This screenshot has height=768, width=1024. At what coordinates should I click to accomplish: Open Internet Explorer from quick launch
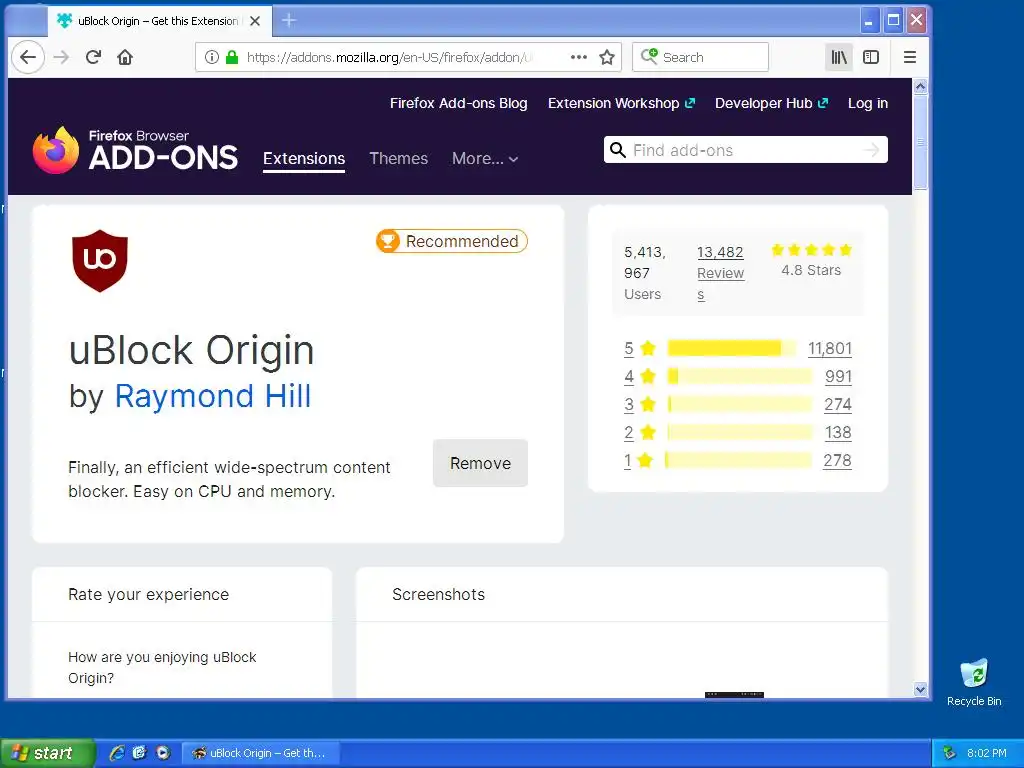point(117,753)
